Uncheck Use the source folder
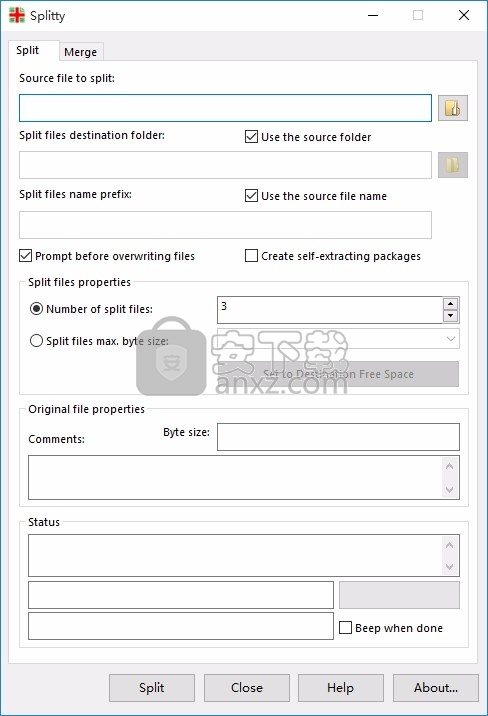This screenshot has height=716, width=488. point(252,137)
